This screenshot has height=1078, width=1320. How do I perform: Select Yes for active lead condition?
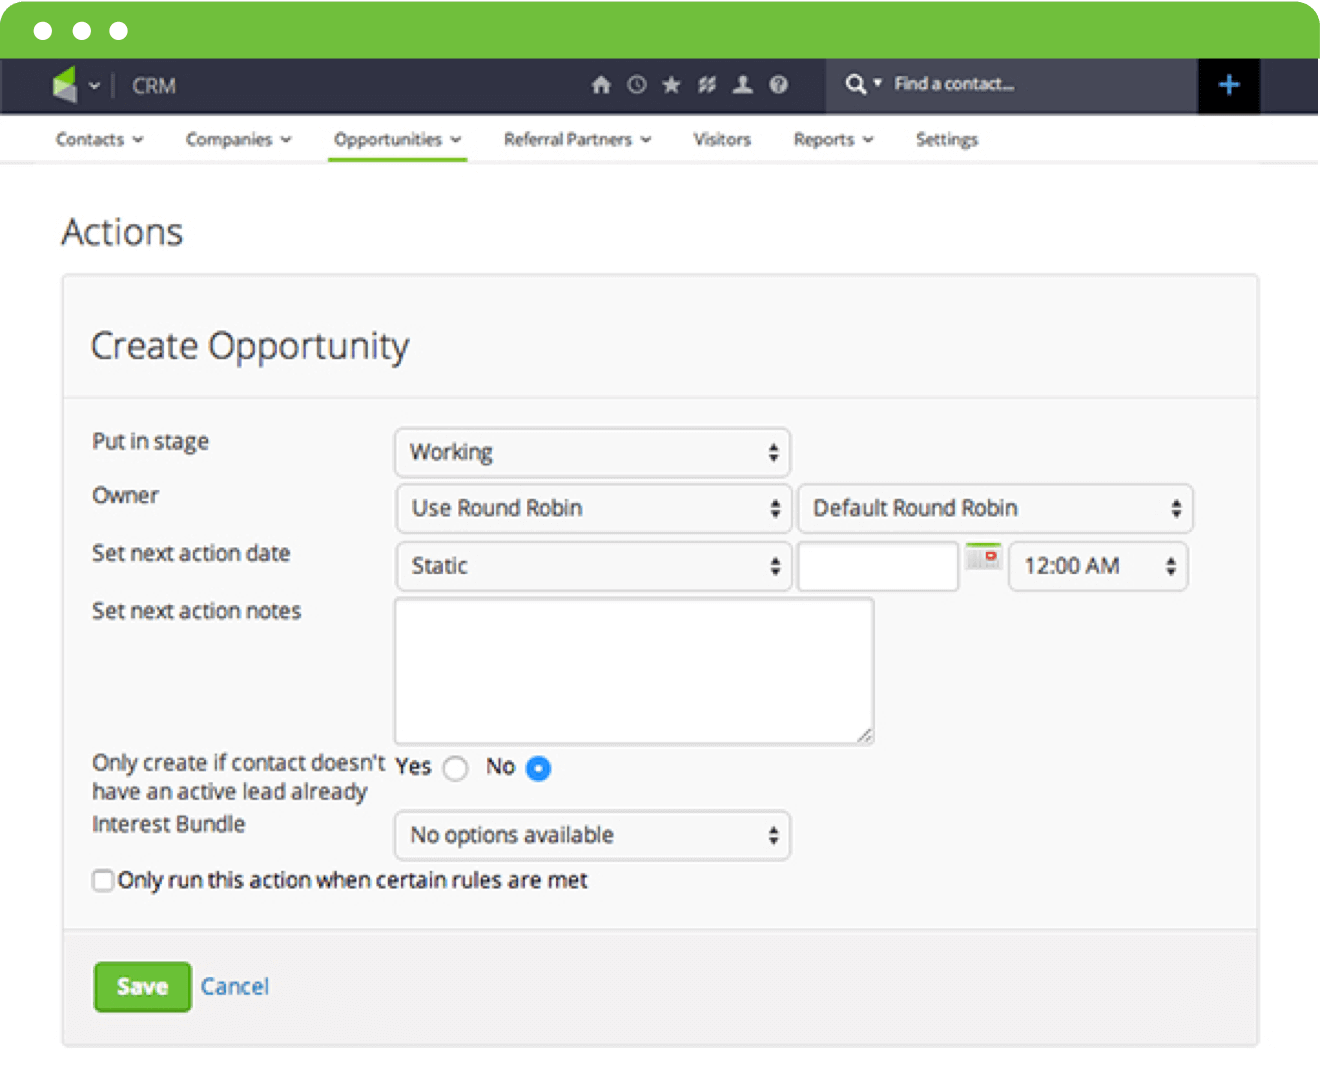[x=456, y=768]
